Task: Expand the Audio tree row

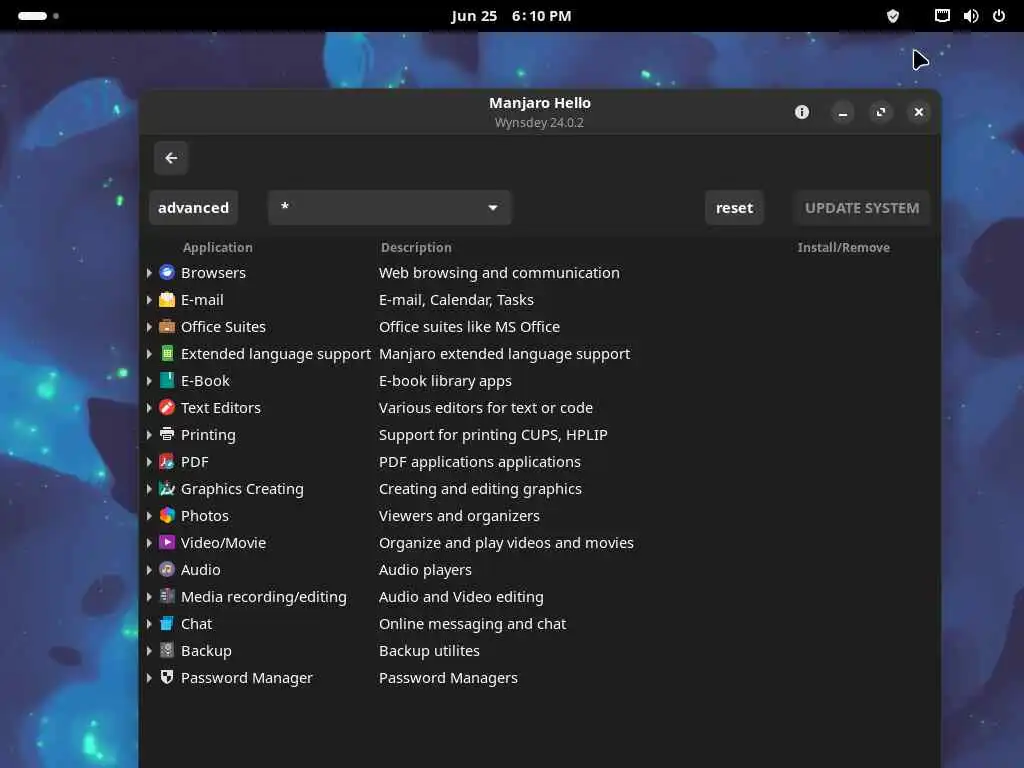Action: pos(149,569)
